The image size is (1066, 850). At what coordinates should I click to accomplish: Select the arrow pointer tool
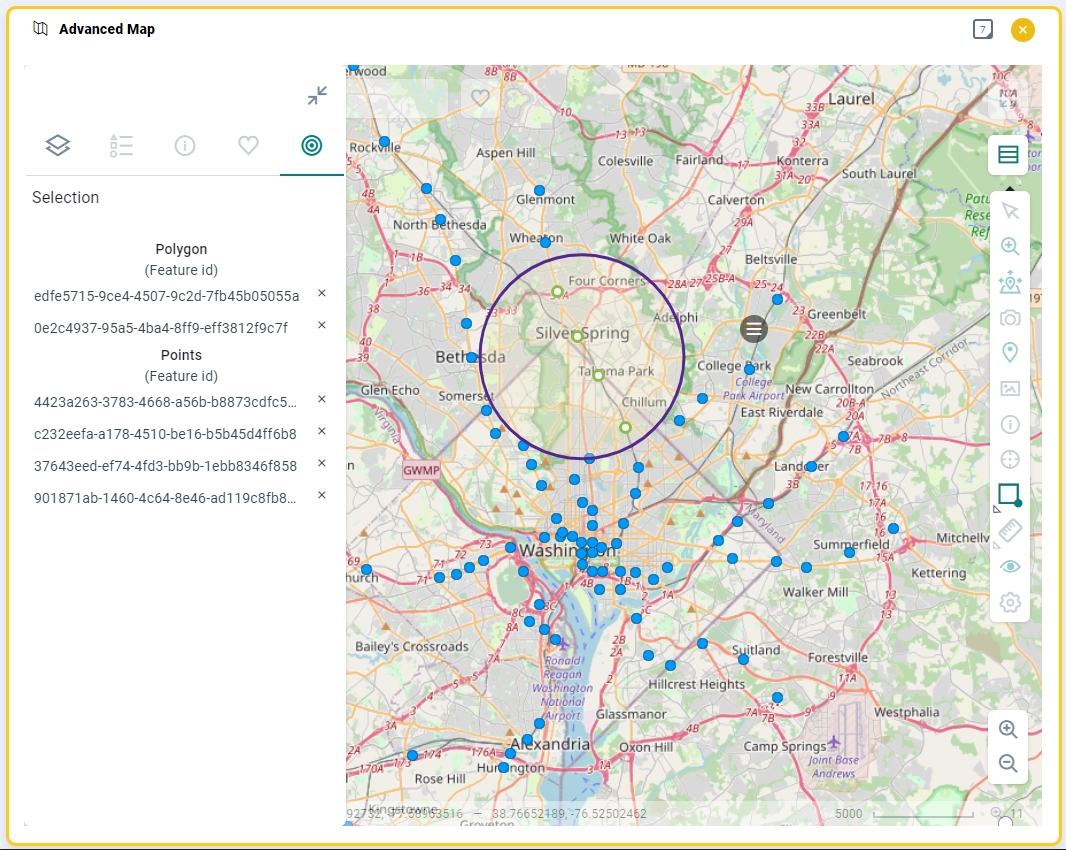tap(1009, 211)
